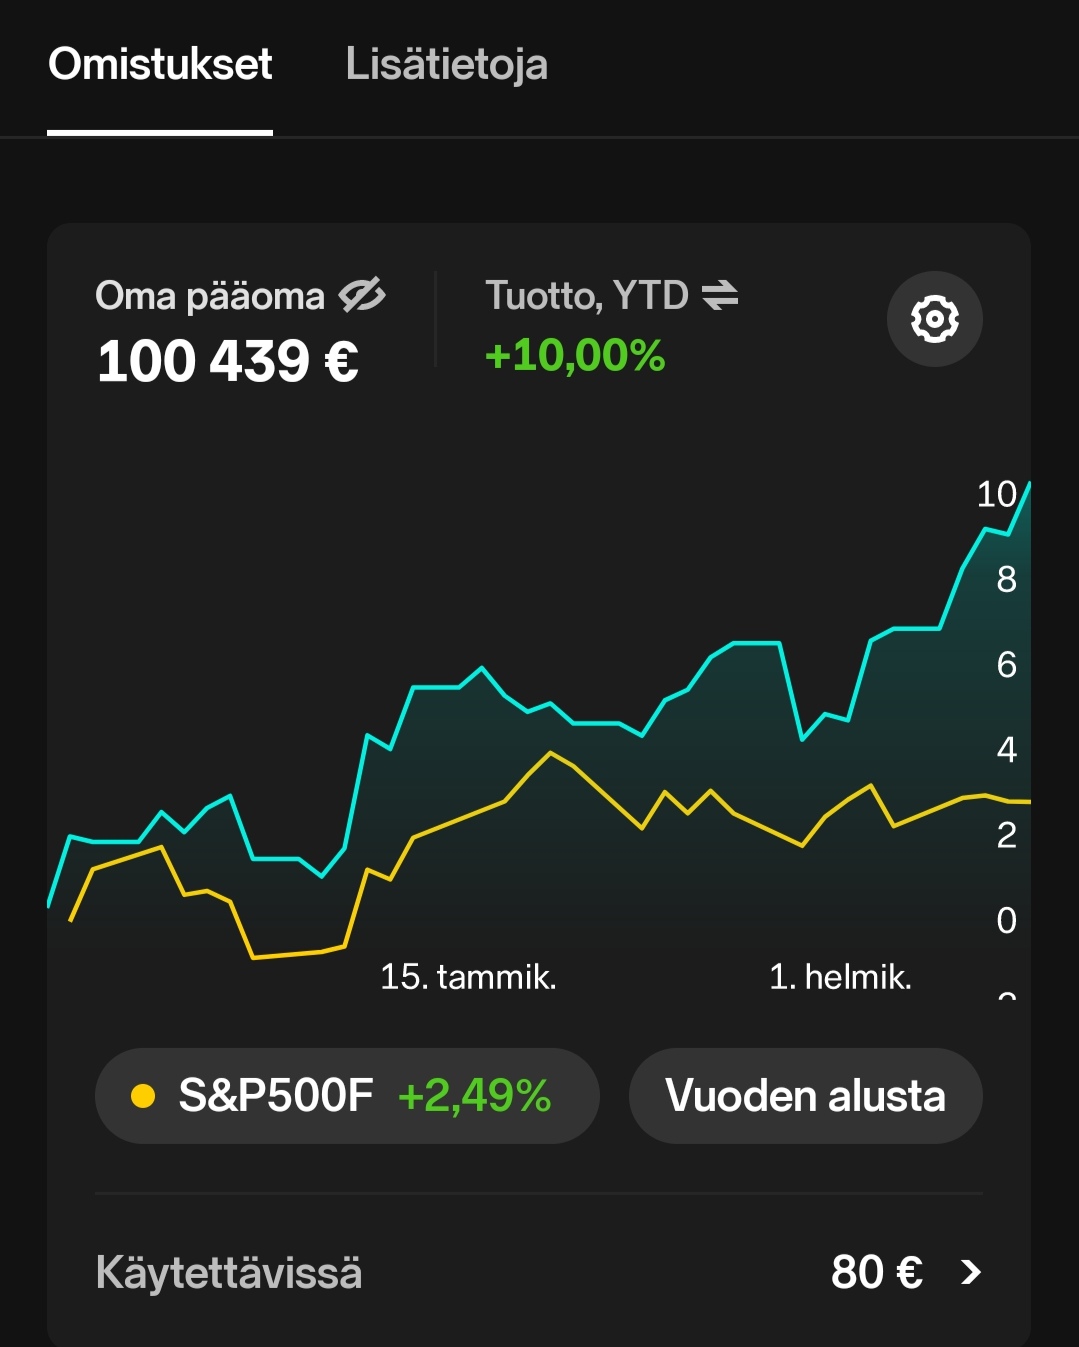Image resolution: width=1079 pixels, height=1347 pixels.
Task: Tap the 80 € available balance amount
Action: point(876,1273)
